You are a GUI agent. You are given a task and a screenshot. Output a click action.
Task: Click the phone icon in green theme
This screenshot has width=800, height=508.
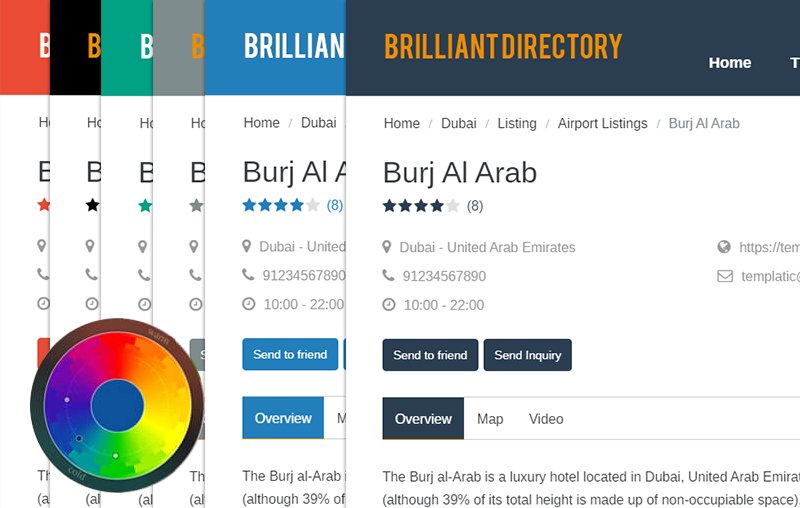pyautogui.click(x=144, y=275)
